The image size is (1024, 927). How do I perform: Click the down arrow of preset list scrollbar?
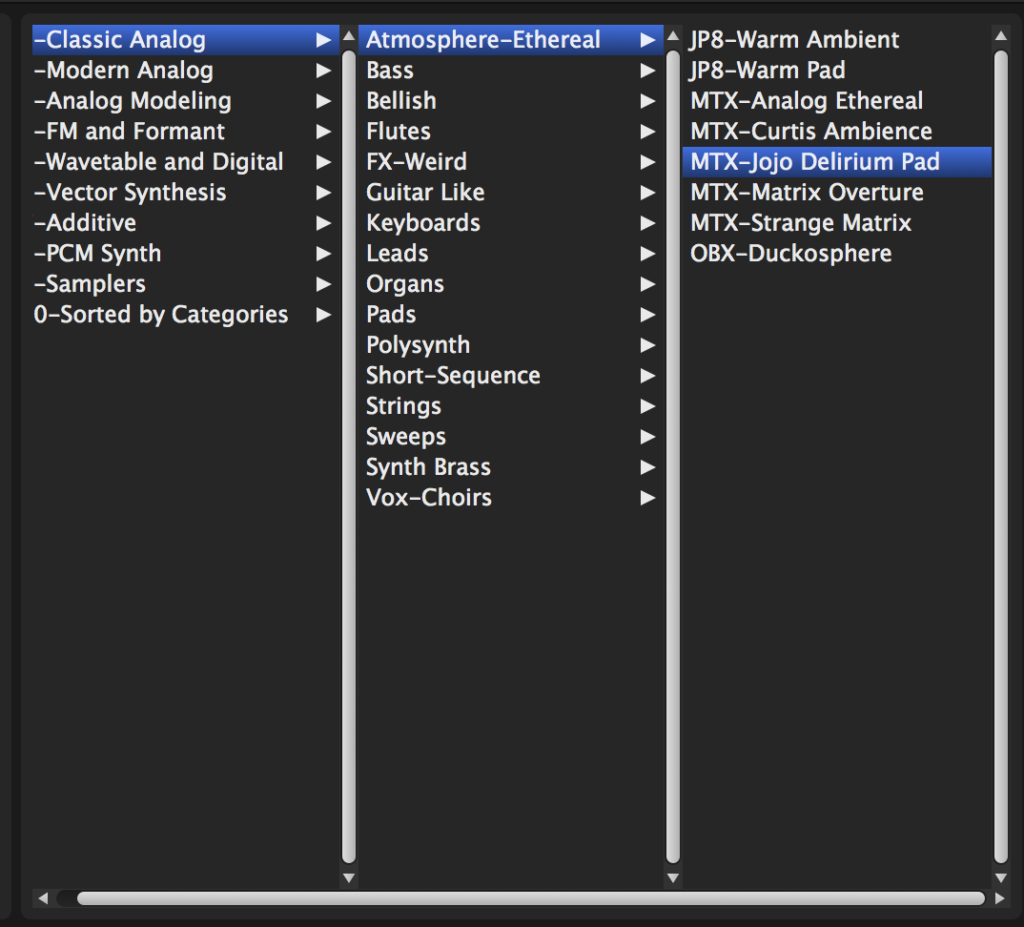[1001, 878]
